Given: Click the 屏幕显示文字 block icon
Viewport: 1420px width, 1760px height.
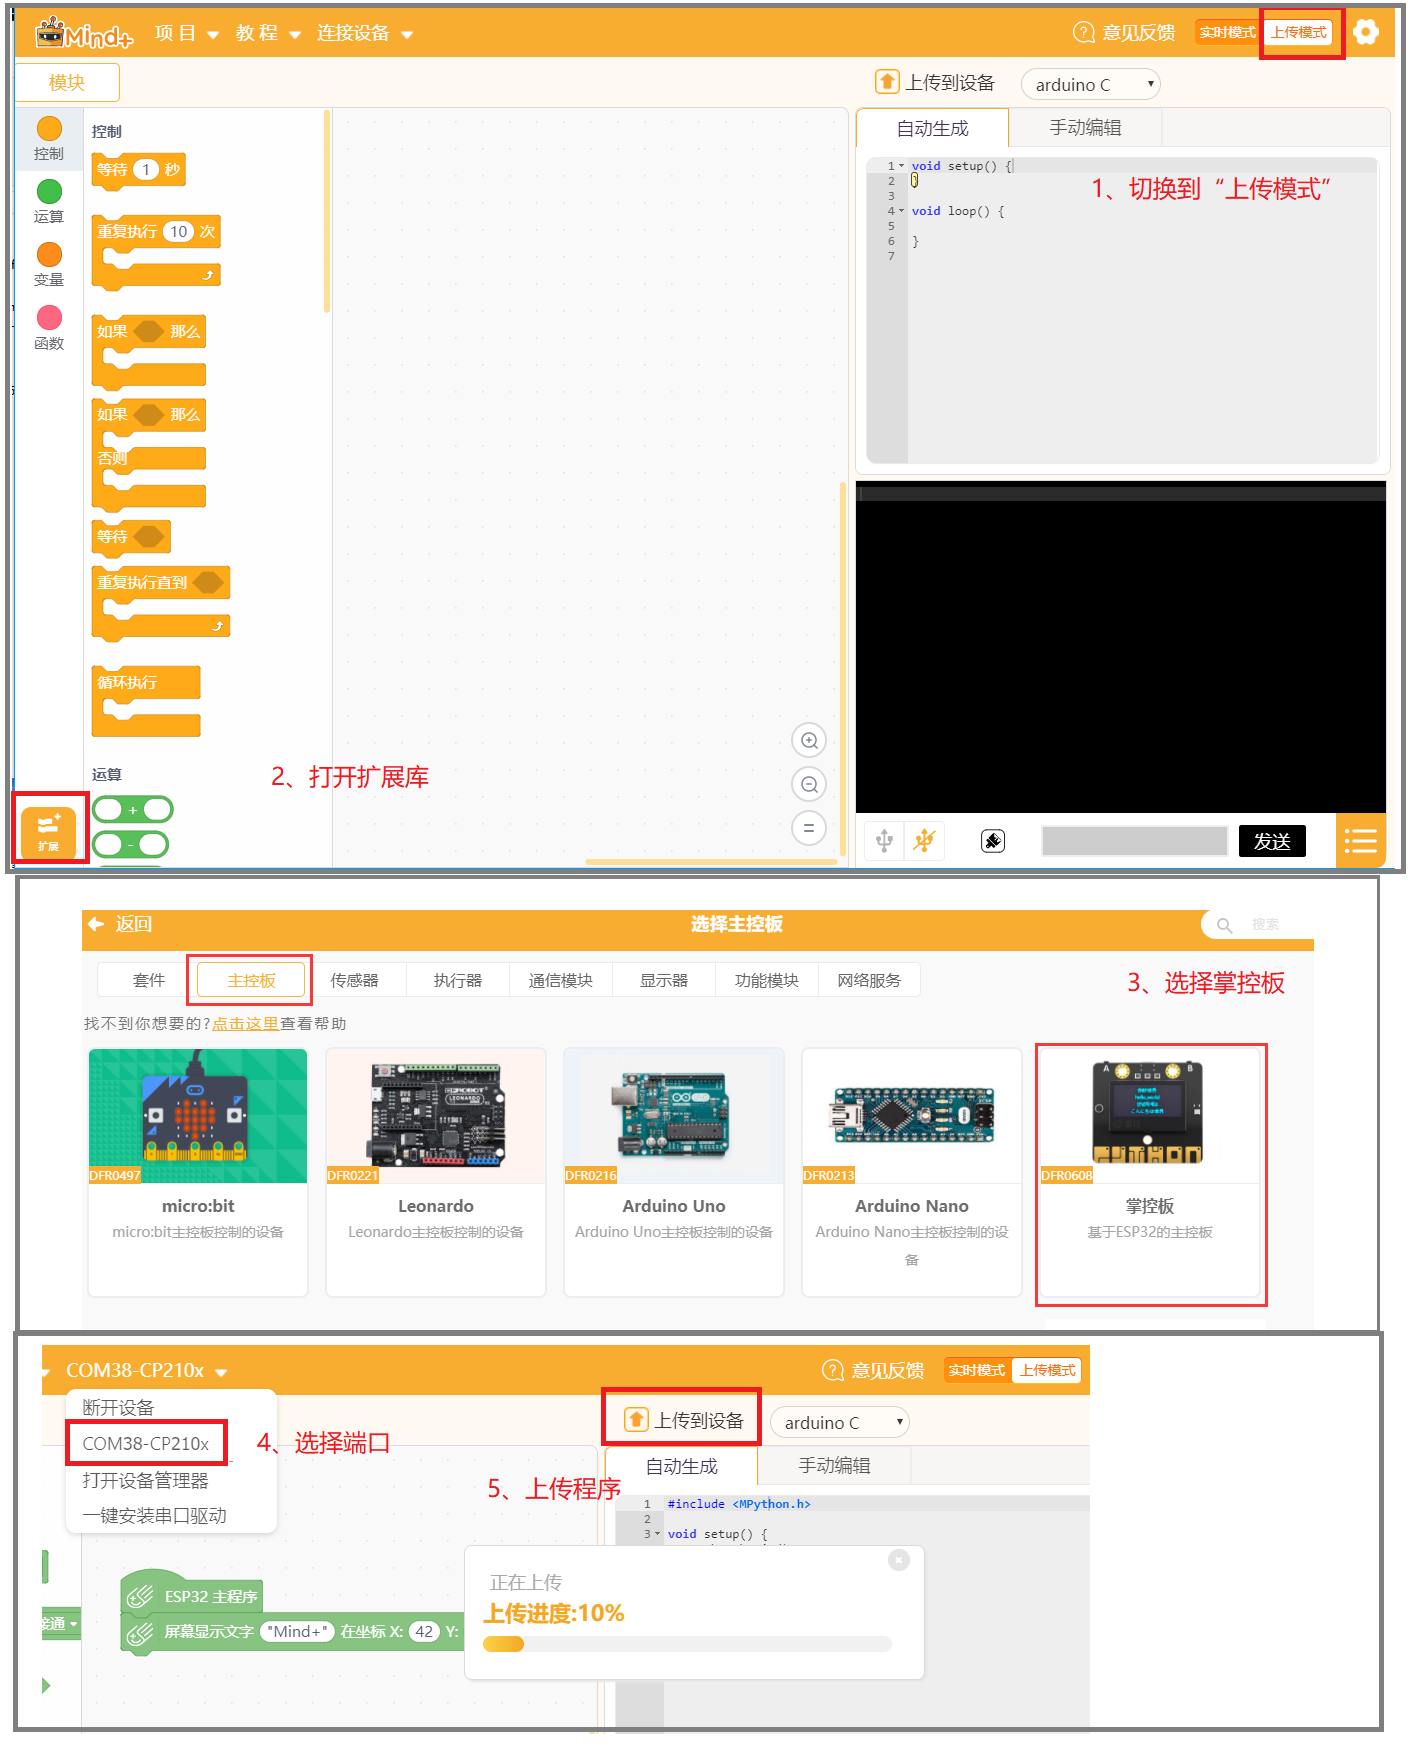Looking at the screenshot, I should coord(141,1632).
